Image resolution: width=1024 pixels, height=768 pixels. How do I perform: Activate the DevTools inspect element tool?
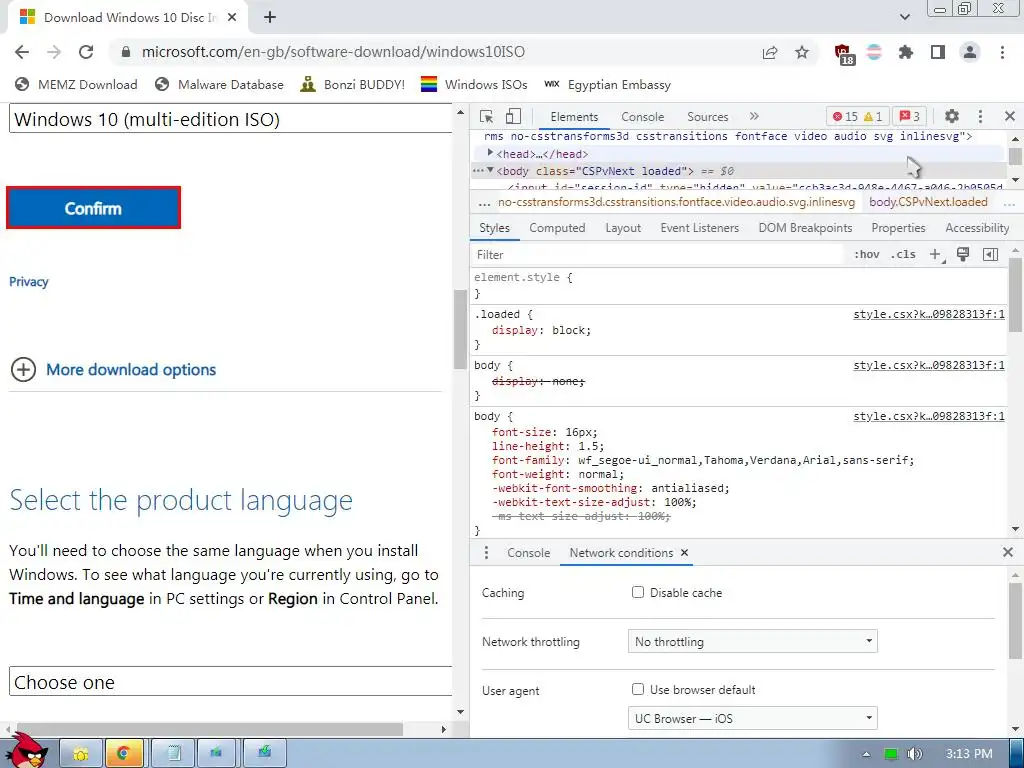(486, 117)
